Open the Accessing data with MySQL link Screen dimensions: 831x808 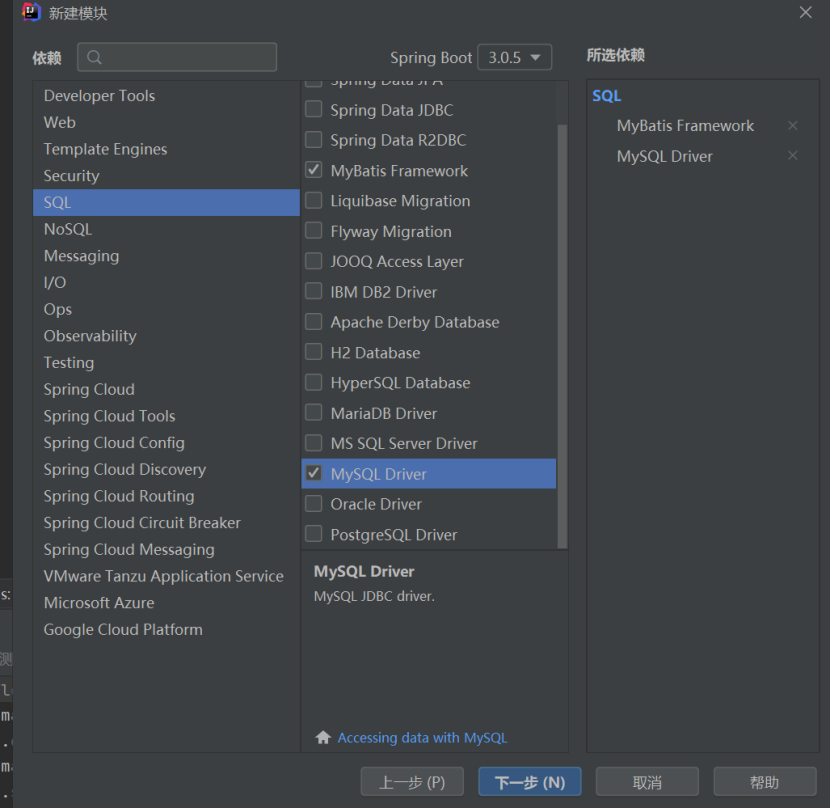(x=422, y=738)
